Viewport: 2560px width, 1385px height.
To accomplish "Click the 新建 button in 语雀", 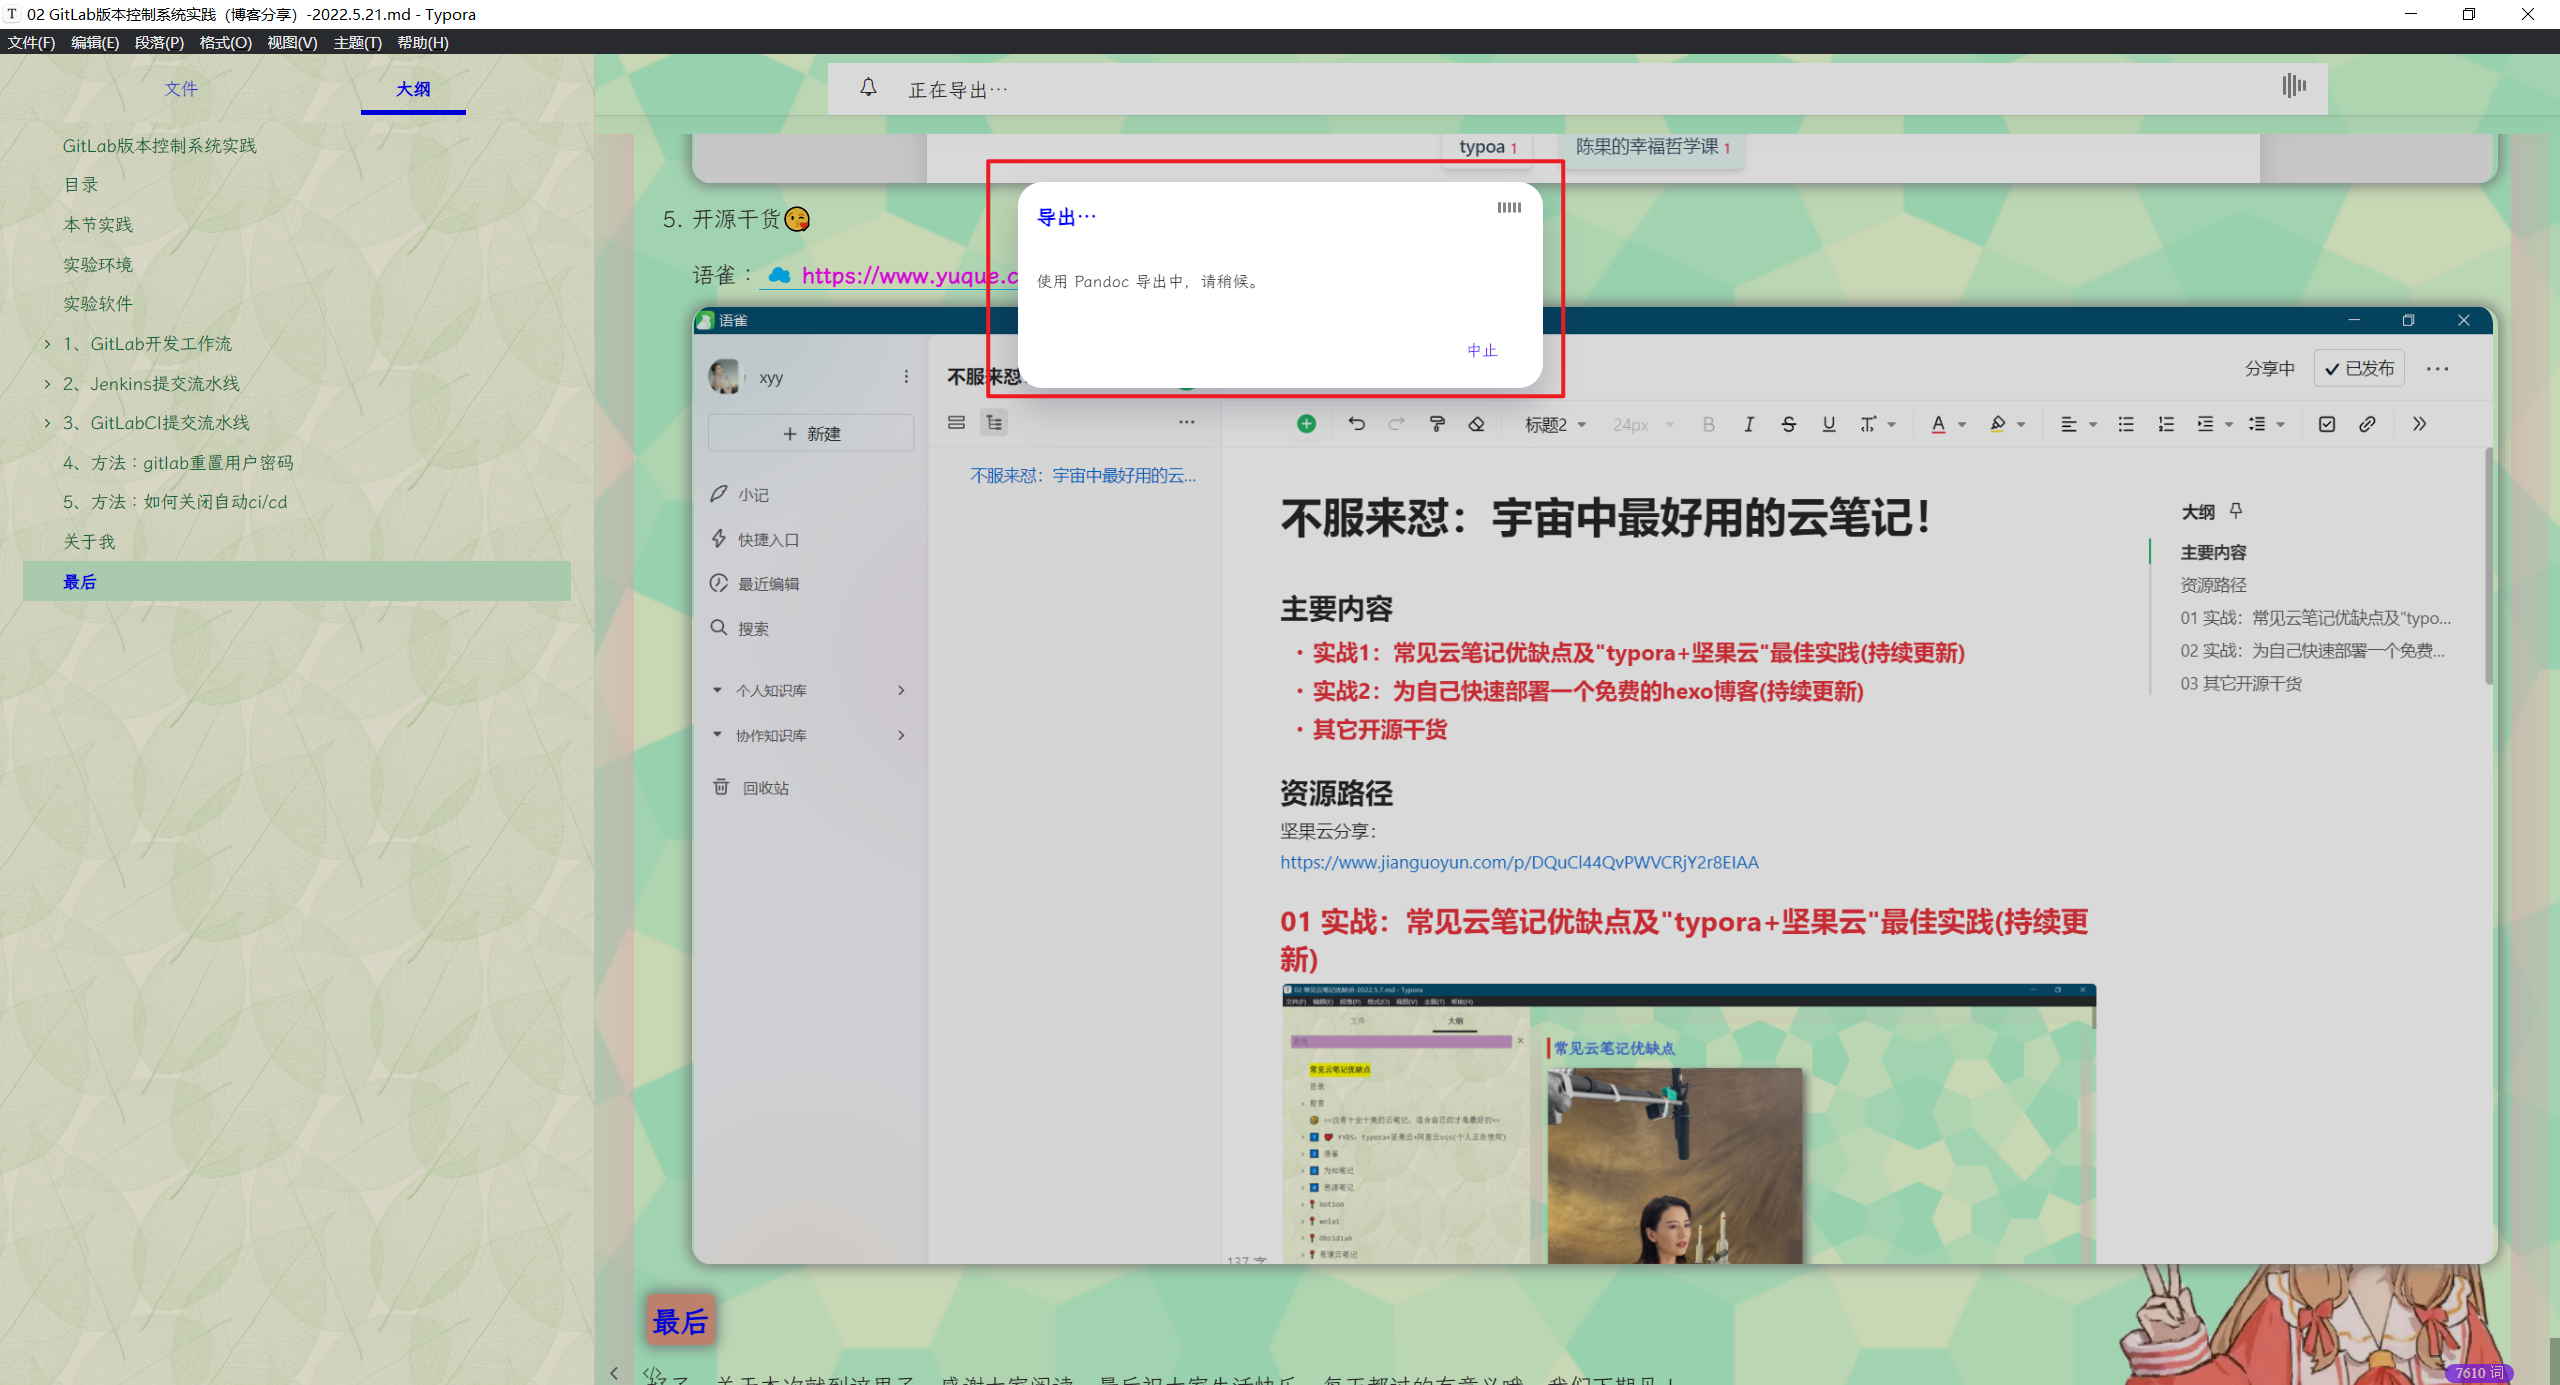I will pyautogui.click(x=811, y=433).
